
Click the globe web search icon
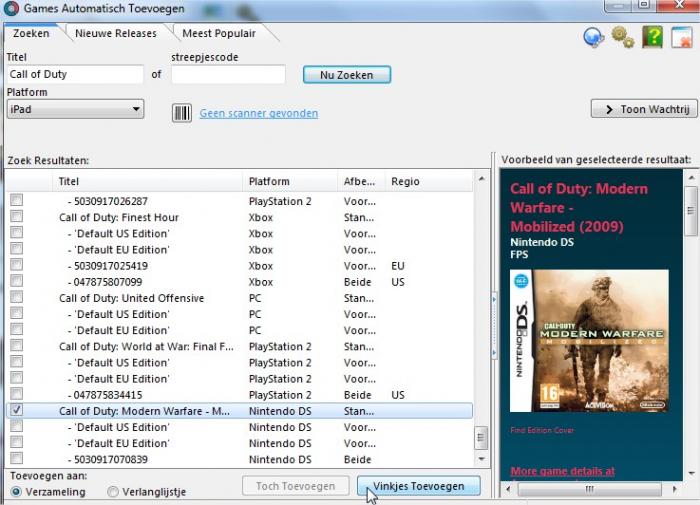[594, 37]
